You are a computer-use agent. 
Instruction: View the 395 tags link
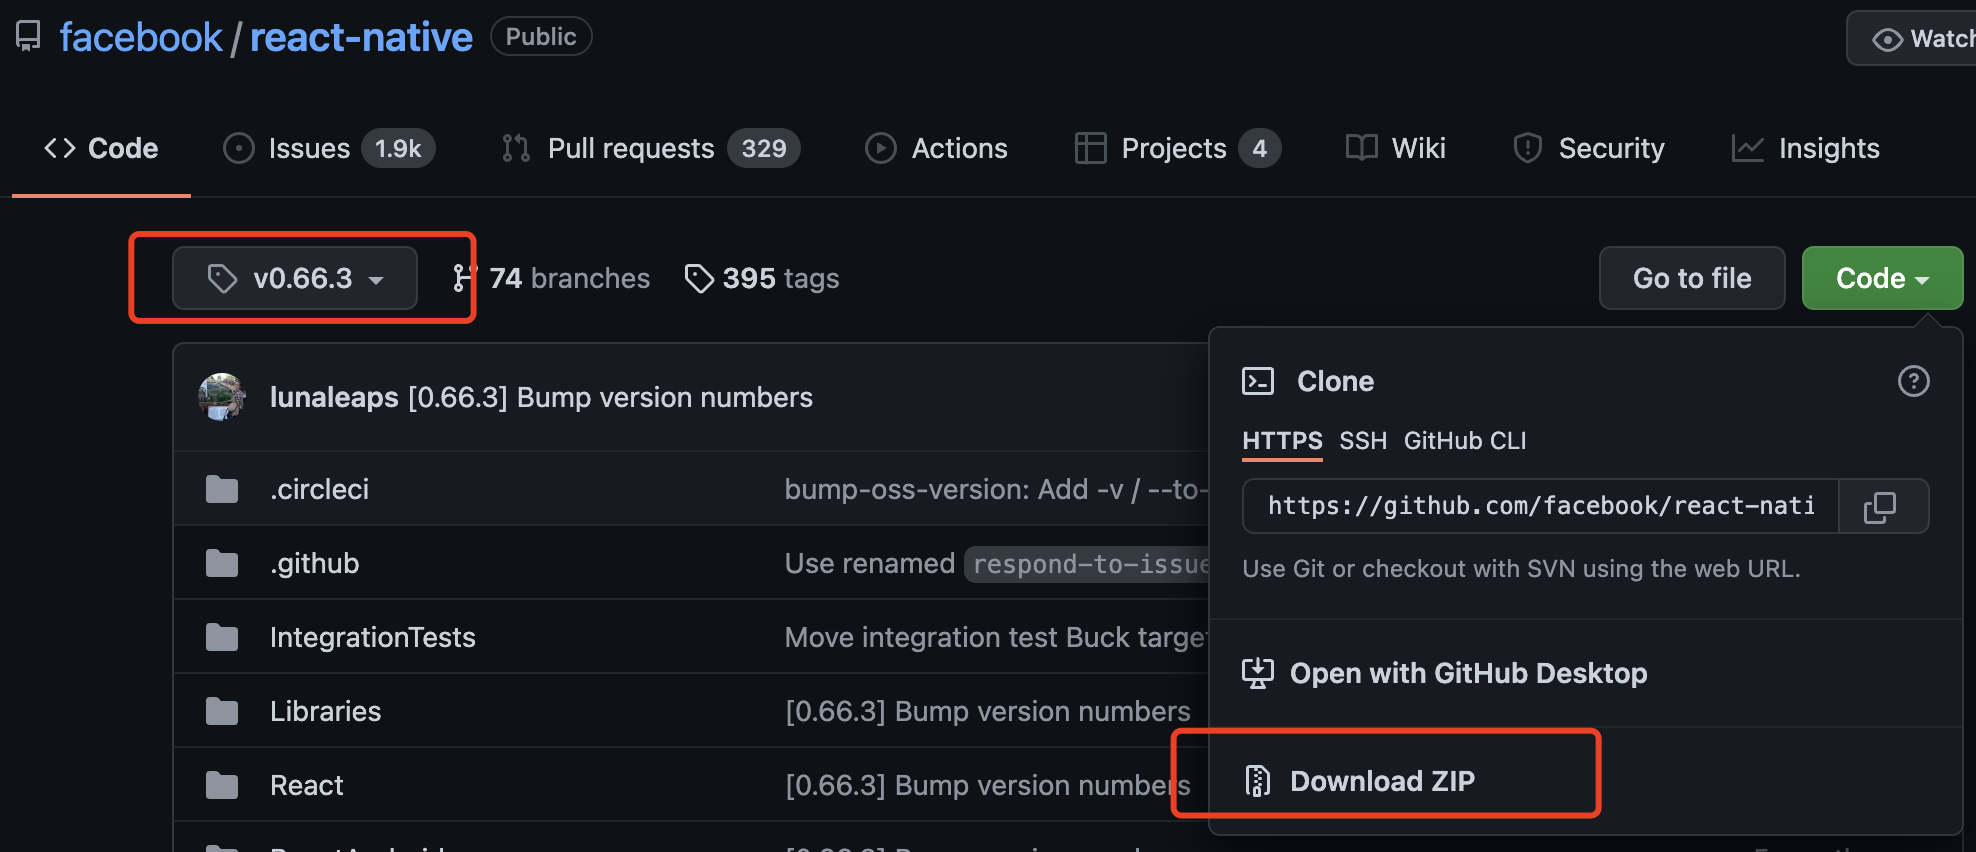pyautogui.click(x=761, y=278)
